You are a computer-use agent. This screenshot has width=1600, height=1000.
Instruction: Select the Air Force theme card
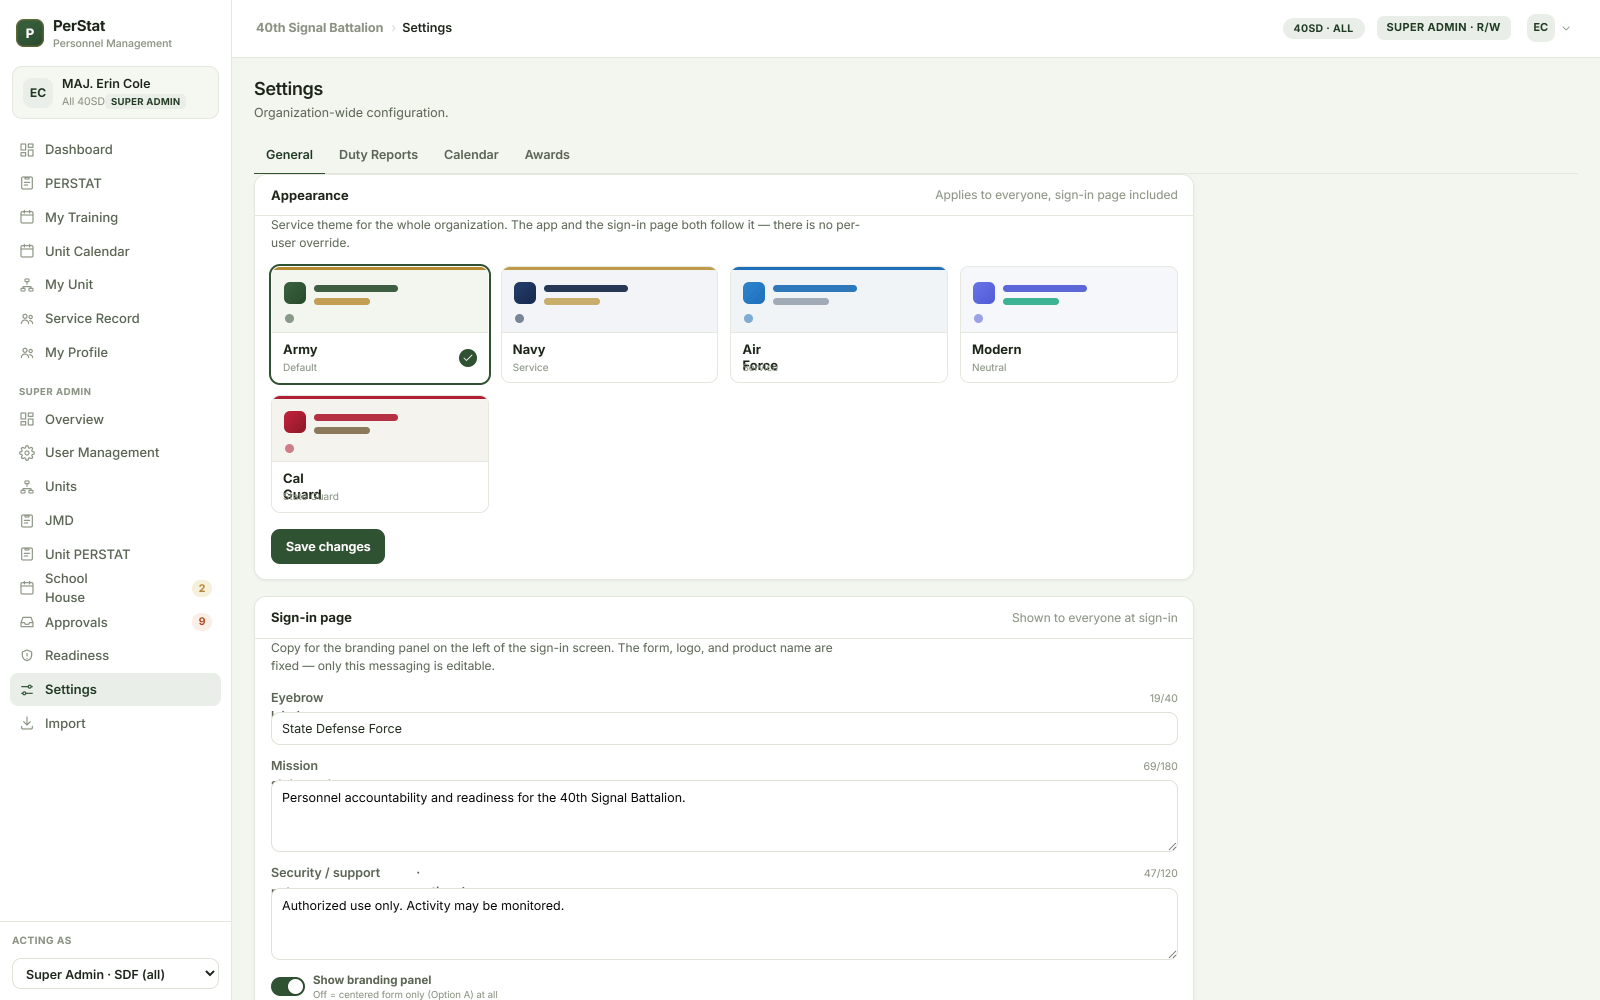point(839,324)
